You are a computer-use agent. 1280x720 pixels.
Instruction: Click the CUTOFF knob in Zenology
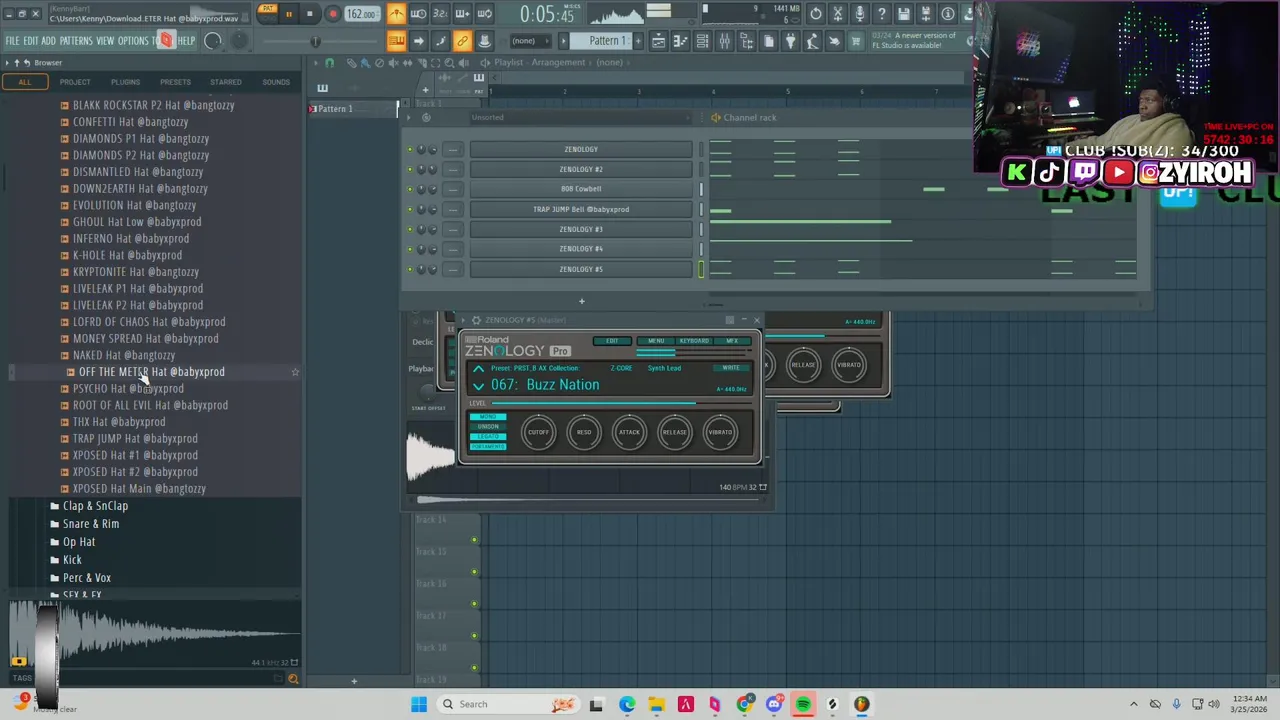539,432
